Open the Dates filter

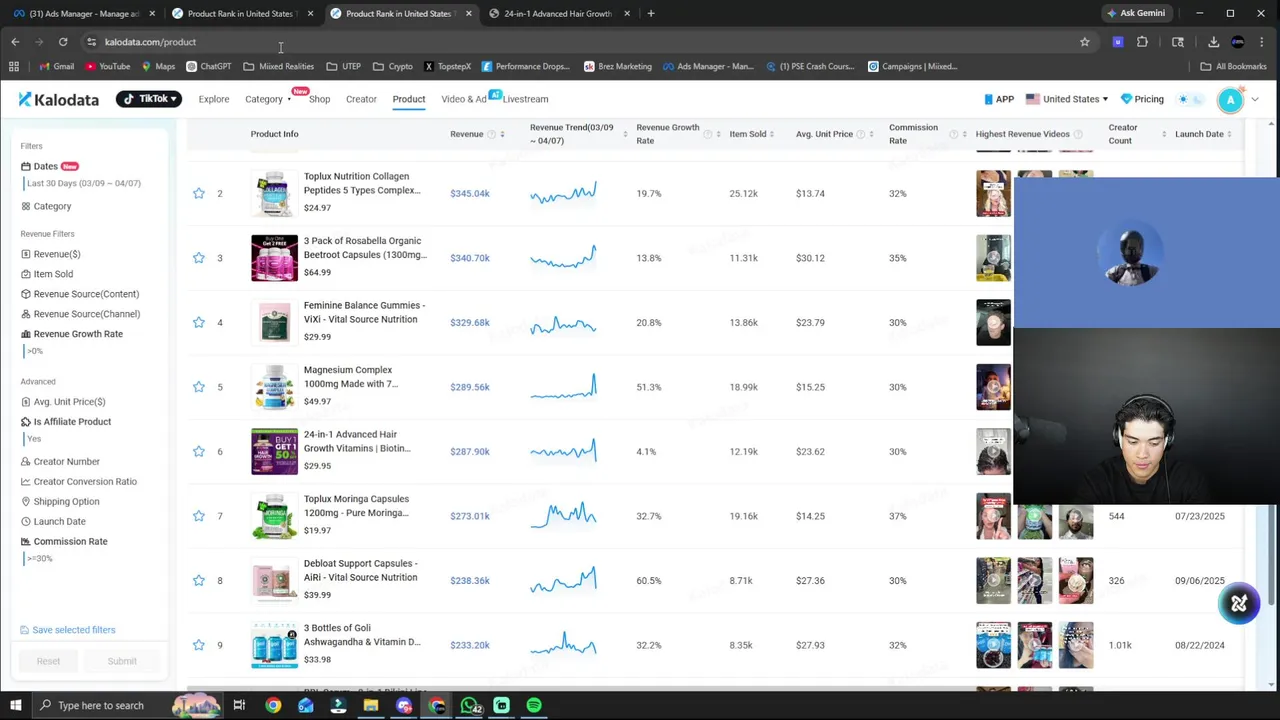(x=46, y=166)
